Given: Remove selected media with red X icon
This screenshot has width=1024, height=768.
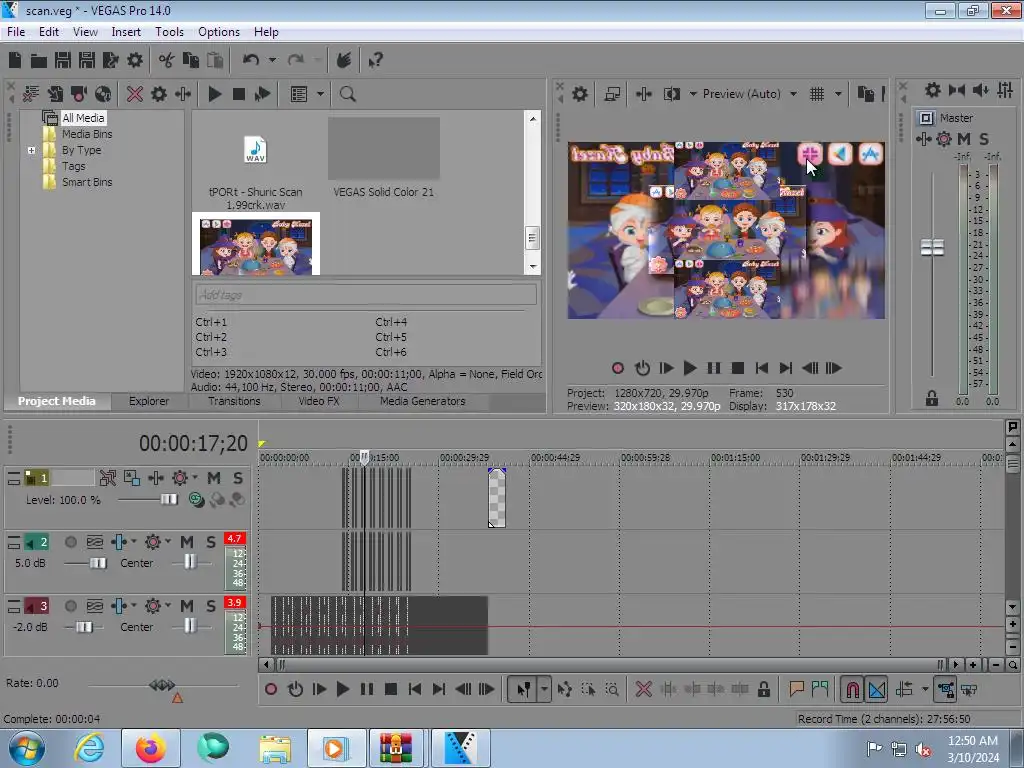Looking at the screenshot, I should tap(135, 94).
